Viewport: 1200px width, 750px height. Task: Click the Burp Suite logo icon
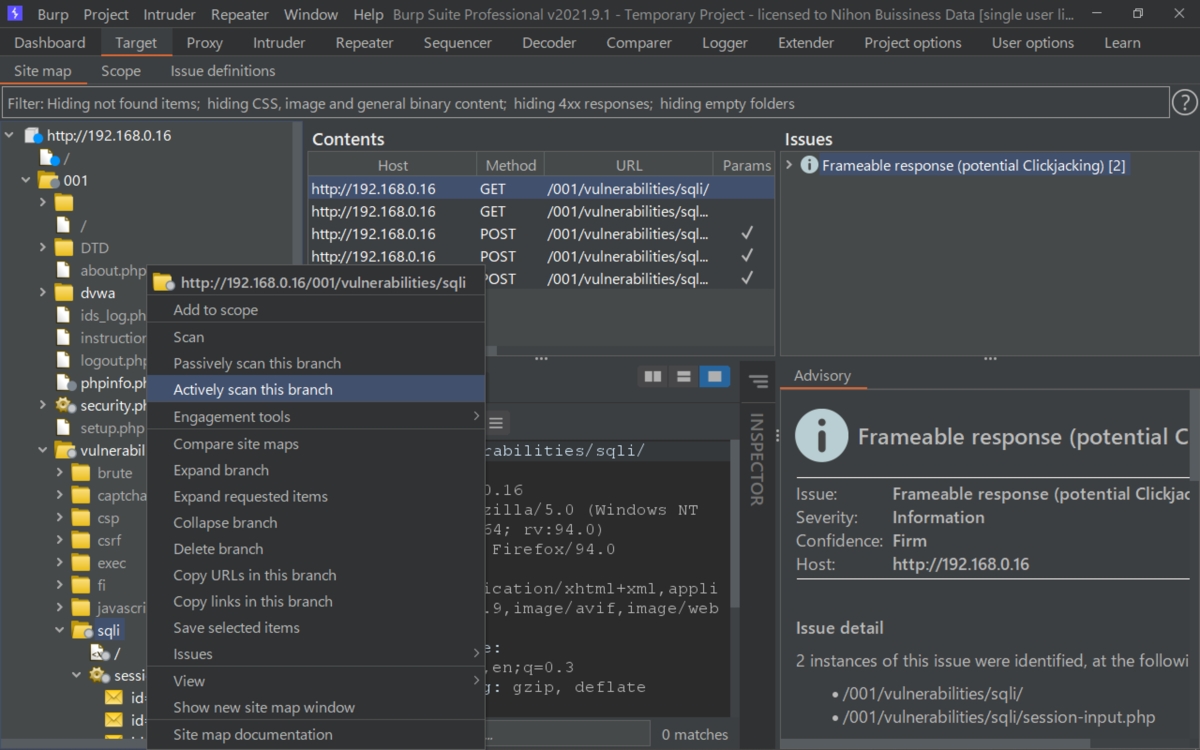[16, 14]
